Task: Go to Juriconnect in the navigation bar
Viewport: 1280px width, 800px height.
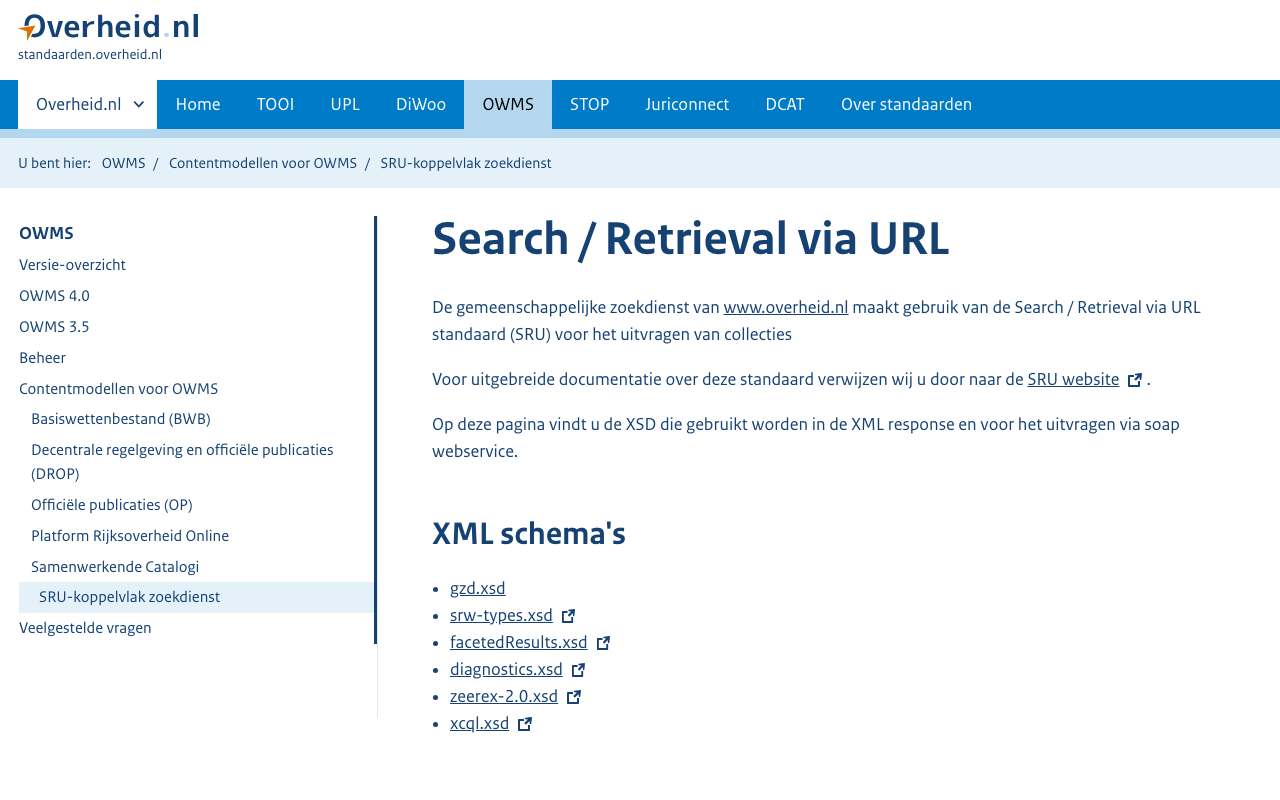Action: pyautogui.click(x=687, y=105)
